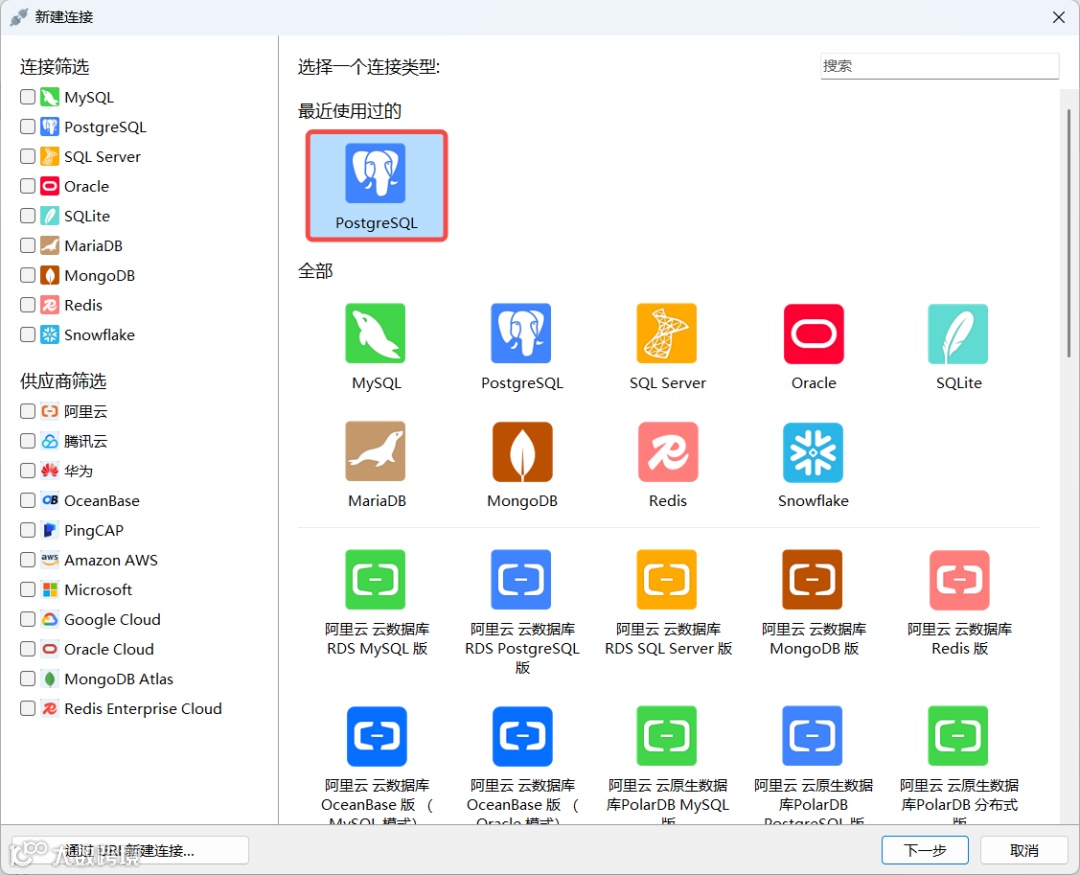Pick 阿里云 云数据库 RDS PostgreSQL 版 icon
Viewport: 1080px width, 875px height.
[521, 579]
